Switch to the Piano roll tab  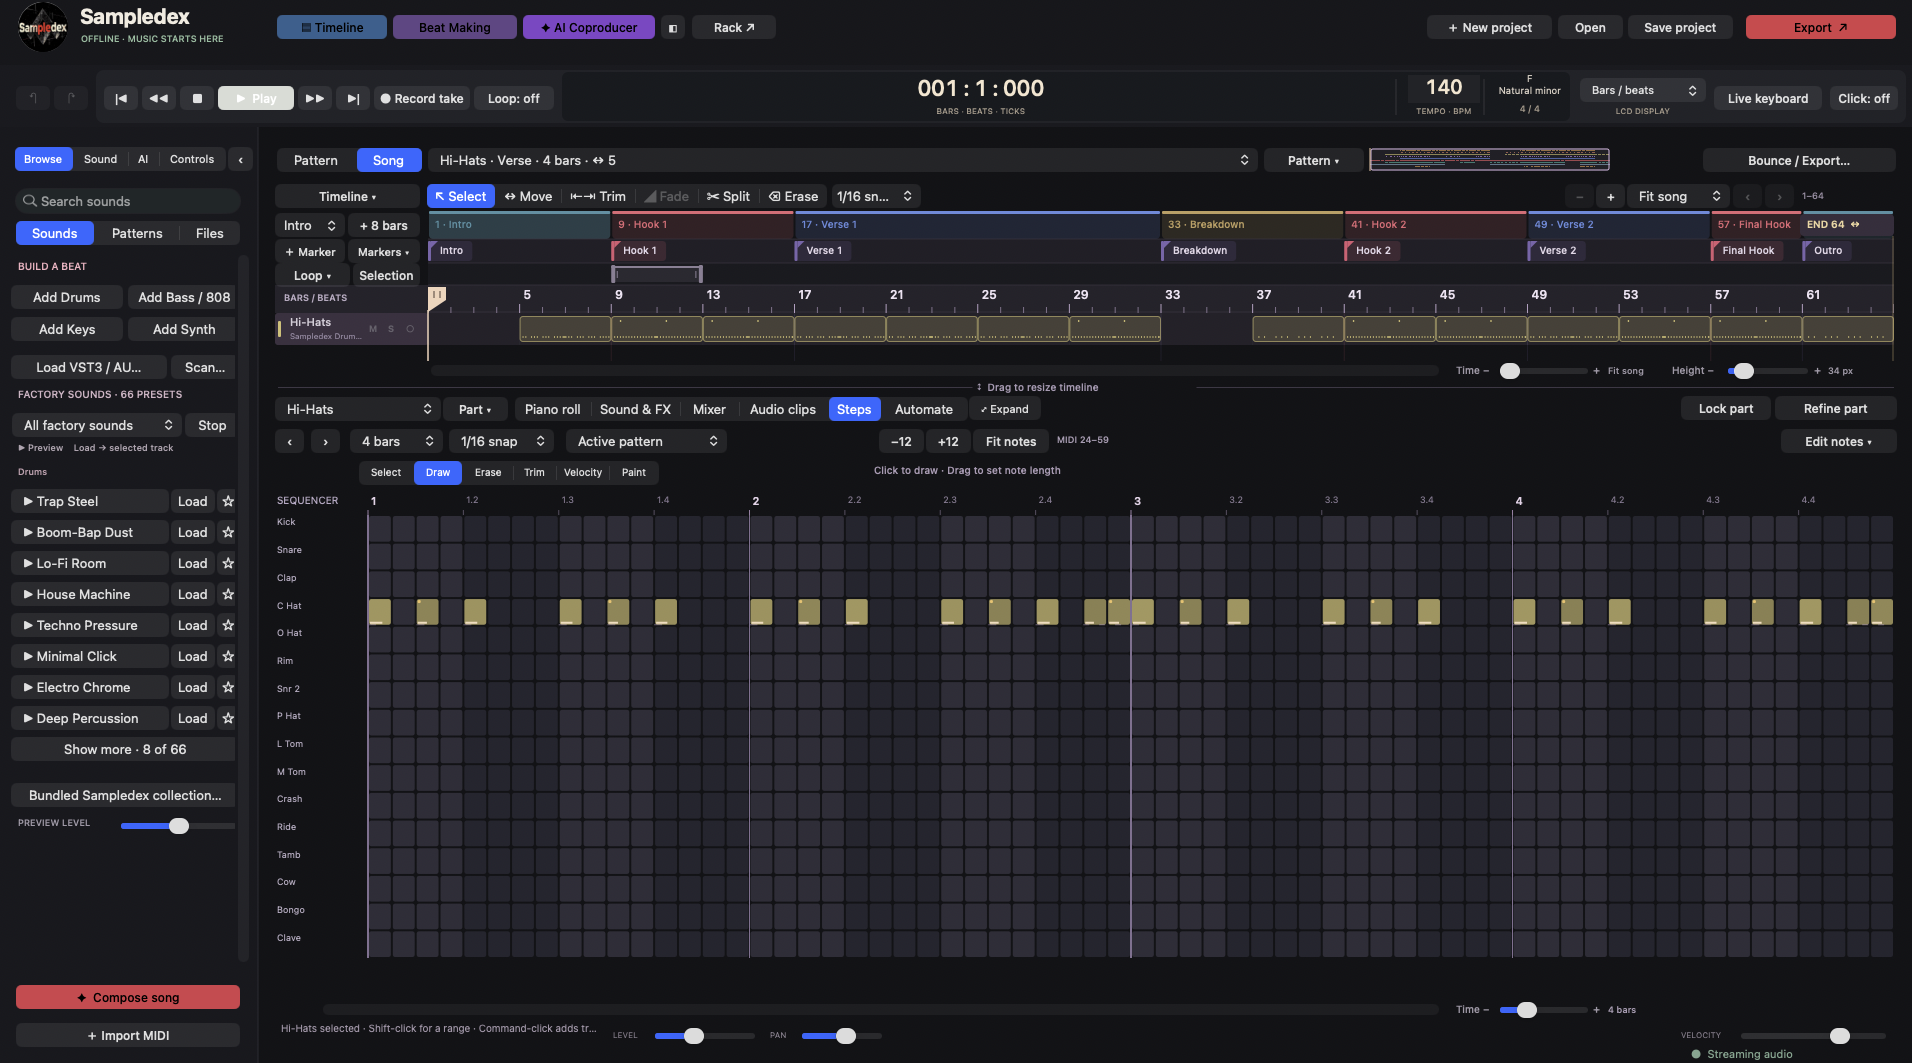click(552, 409)
